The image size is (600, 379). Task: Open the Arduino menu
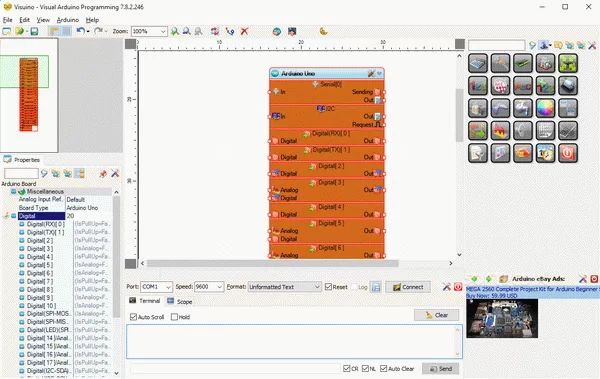(x=68, y=20)
